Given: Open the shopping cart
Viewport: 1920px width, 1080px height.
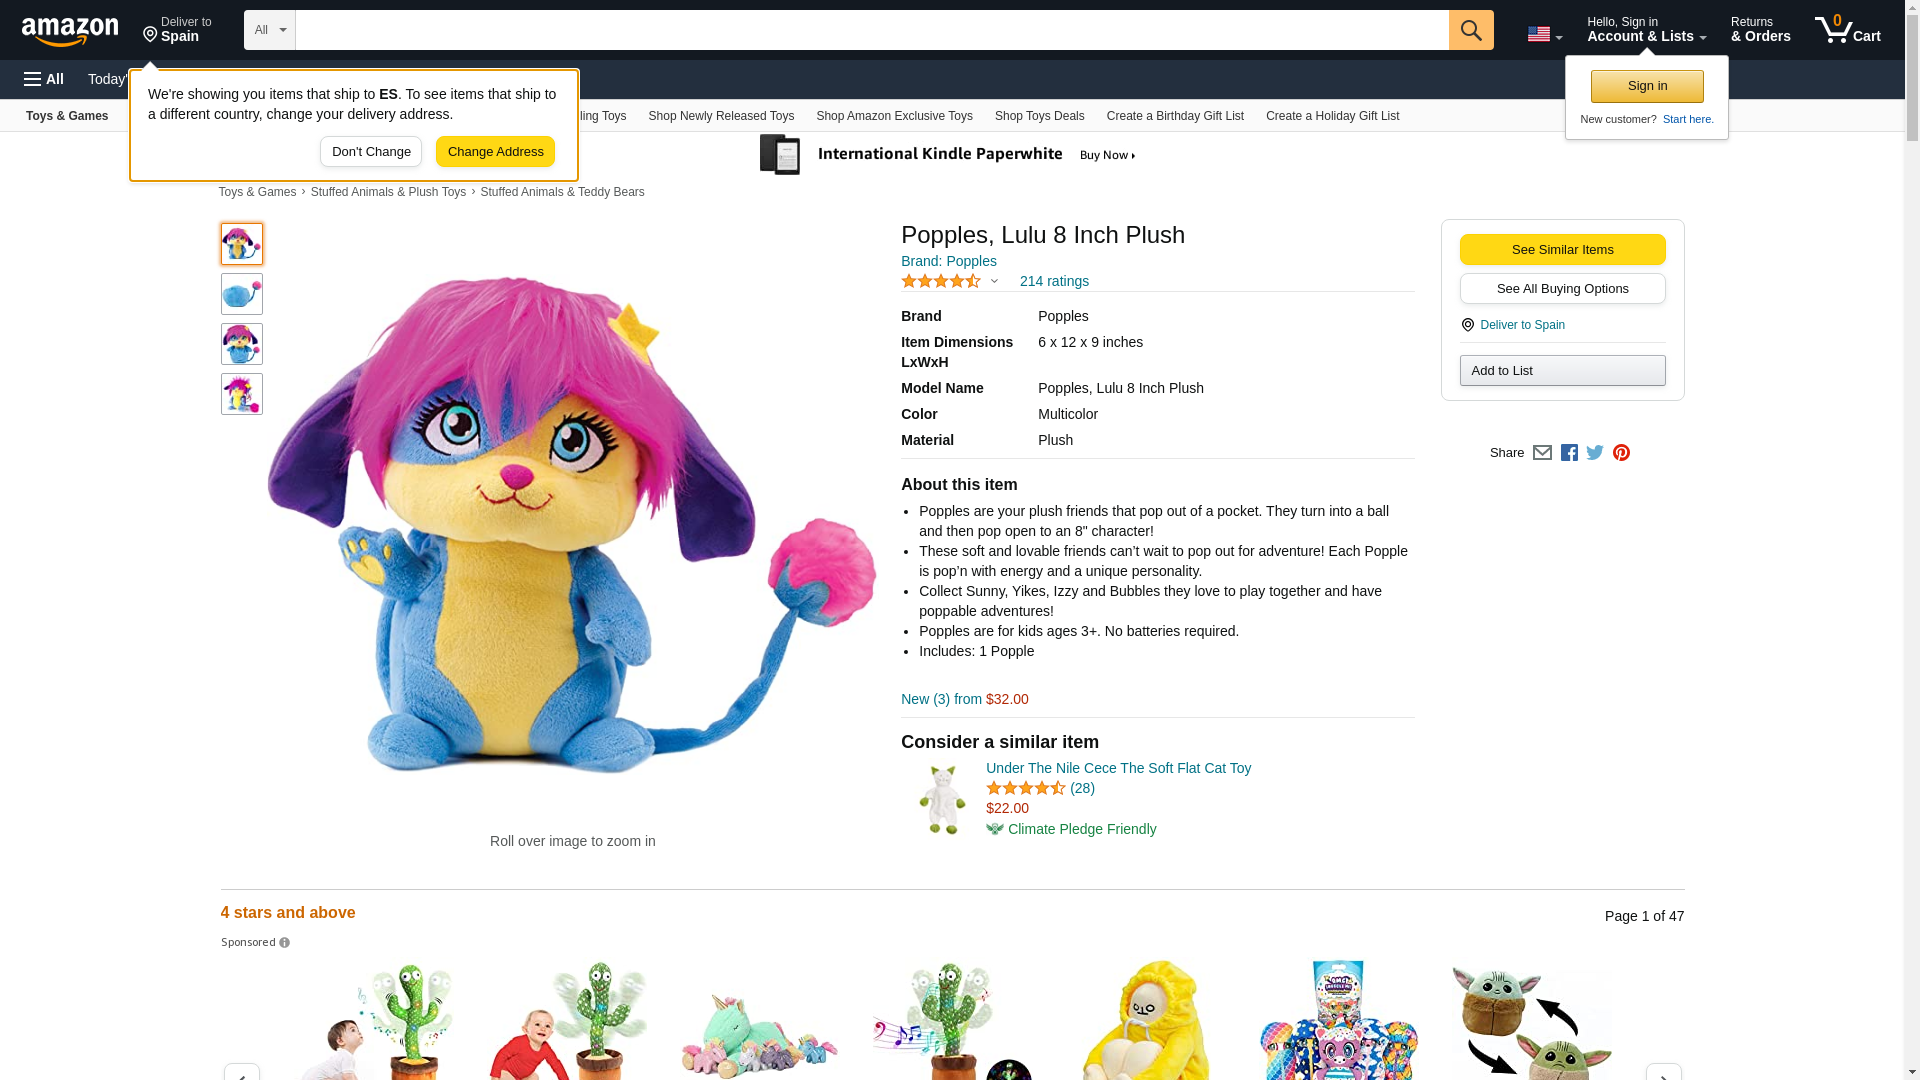Looking at the screenshot, I should point(1847,30).
